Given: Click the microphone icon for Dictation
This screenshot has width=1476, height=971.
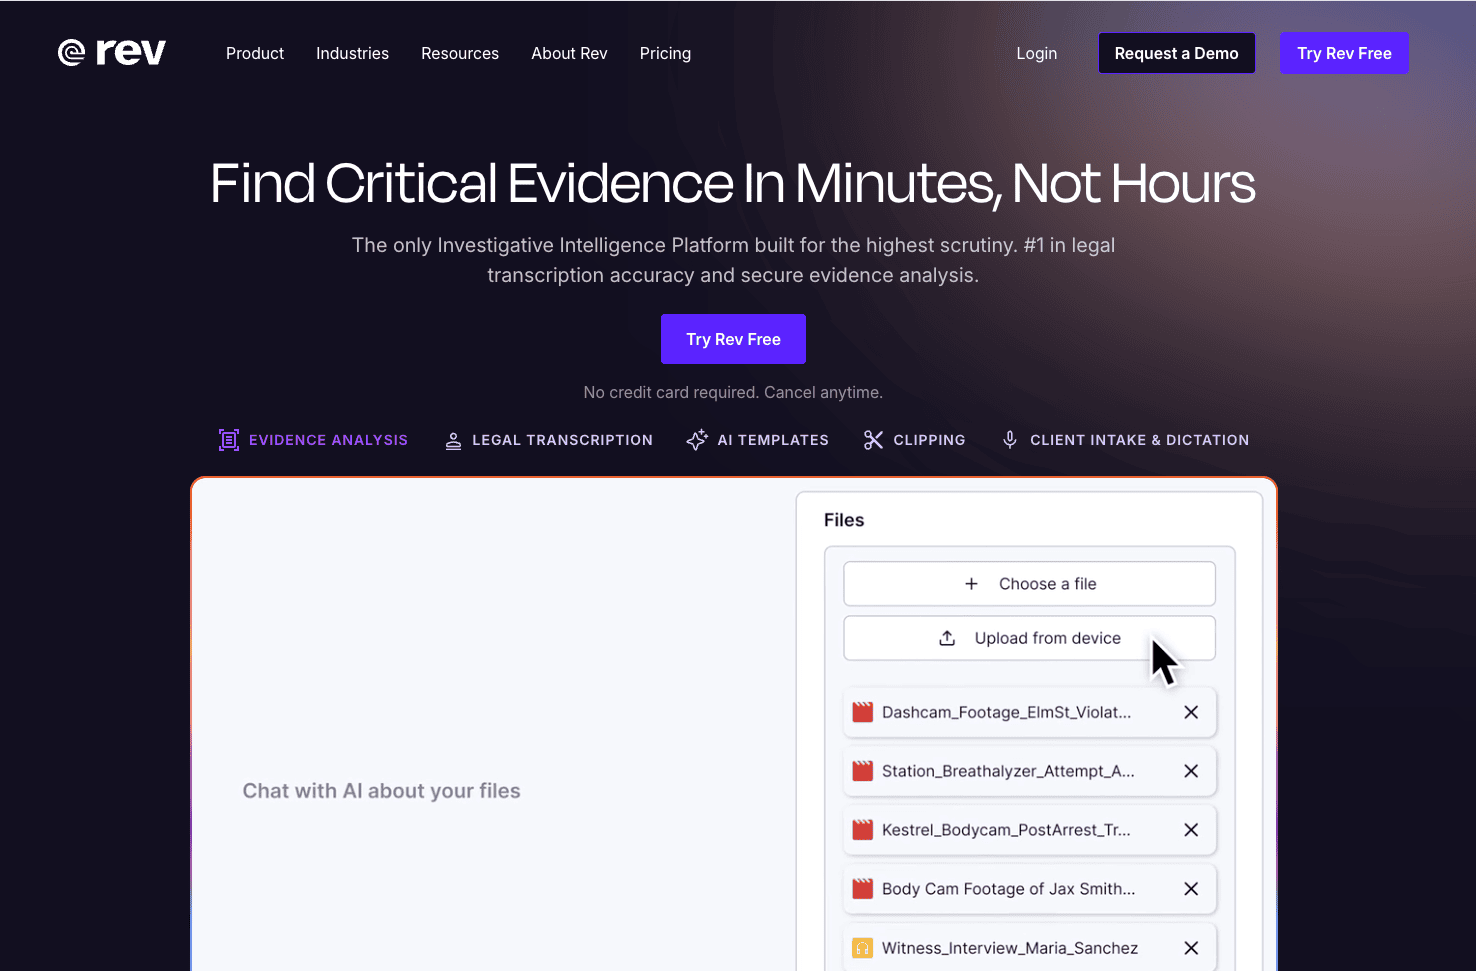Looking at the screenshot, I should [x=1010, y=440].
